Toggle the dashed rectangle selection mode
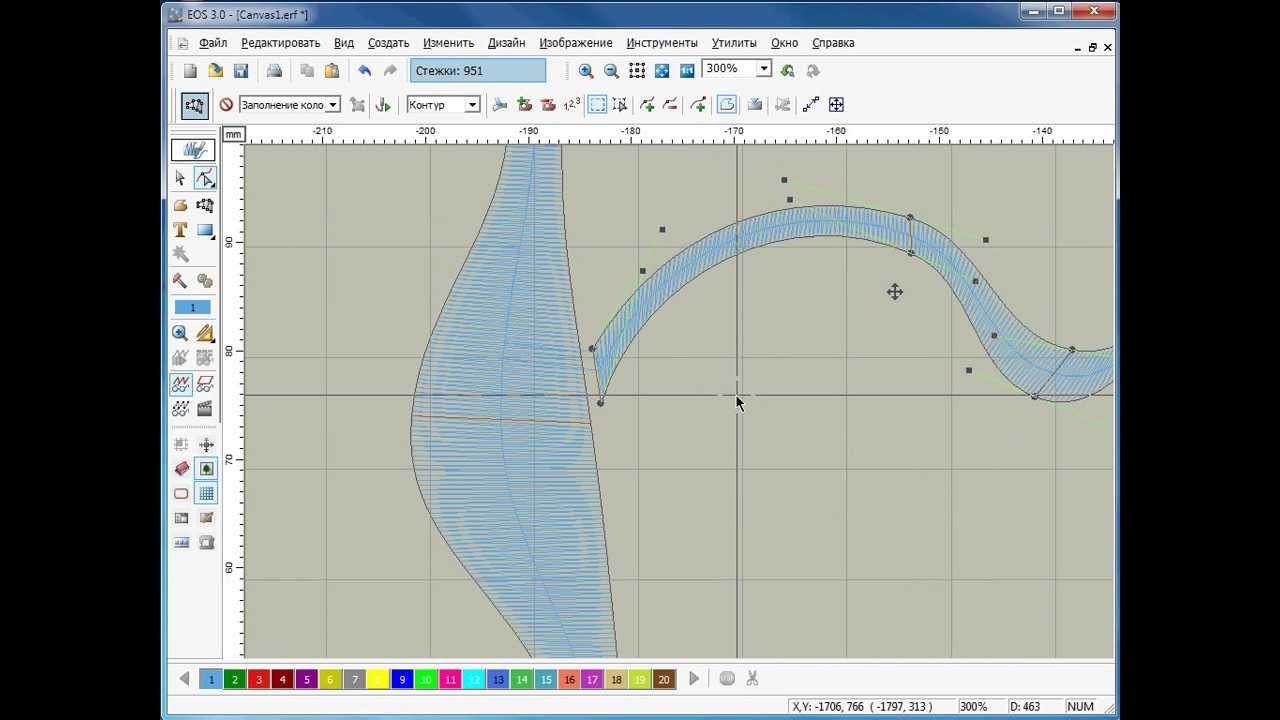Screen dimensions: 1280x720 click(597, 104)
